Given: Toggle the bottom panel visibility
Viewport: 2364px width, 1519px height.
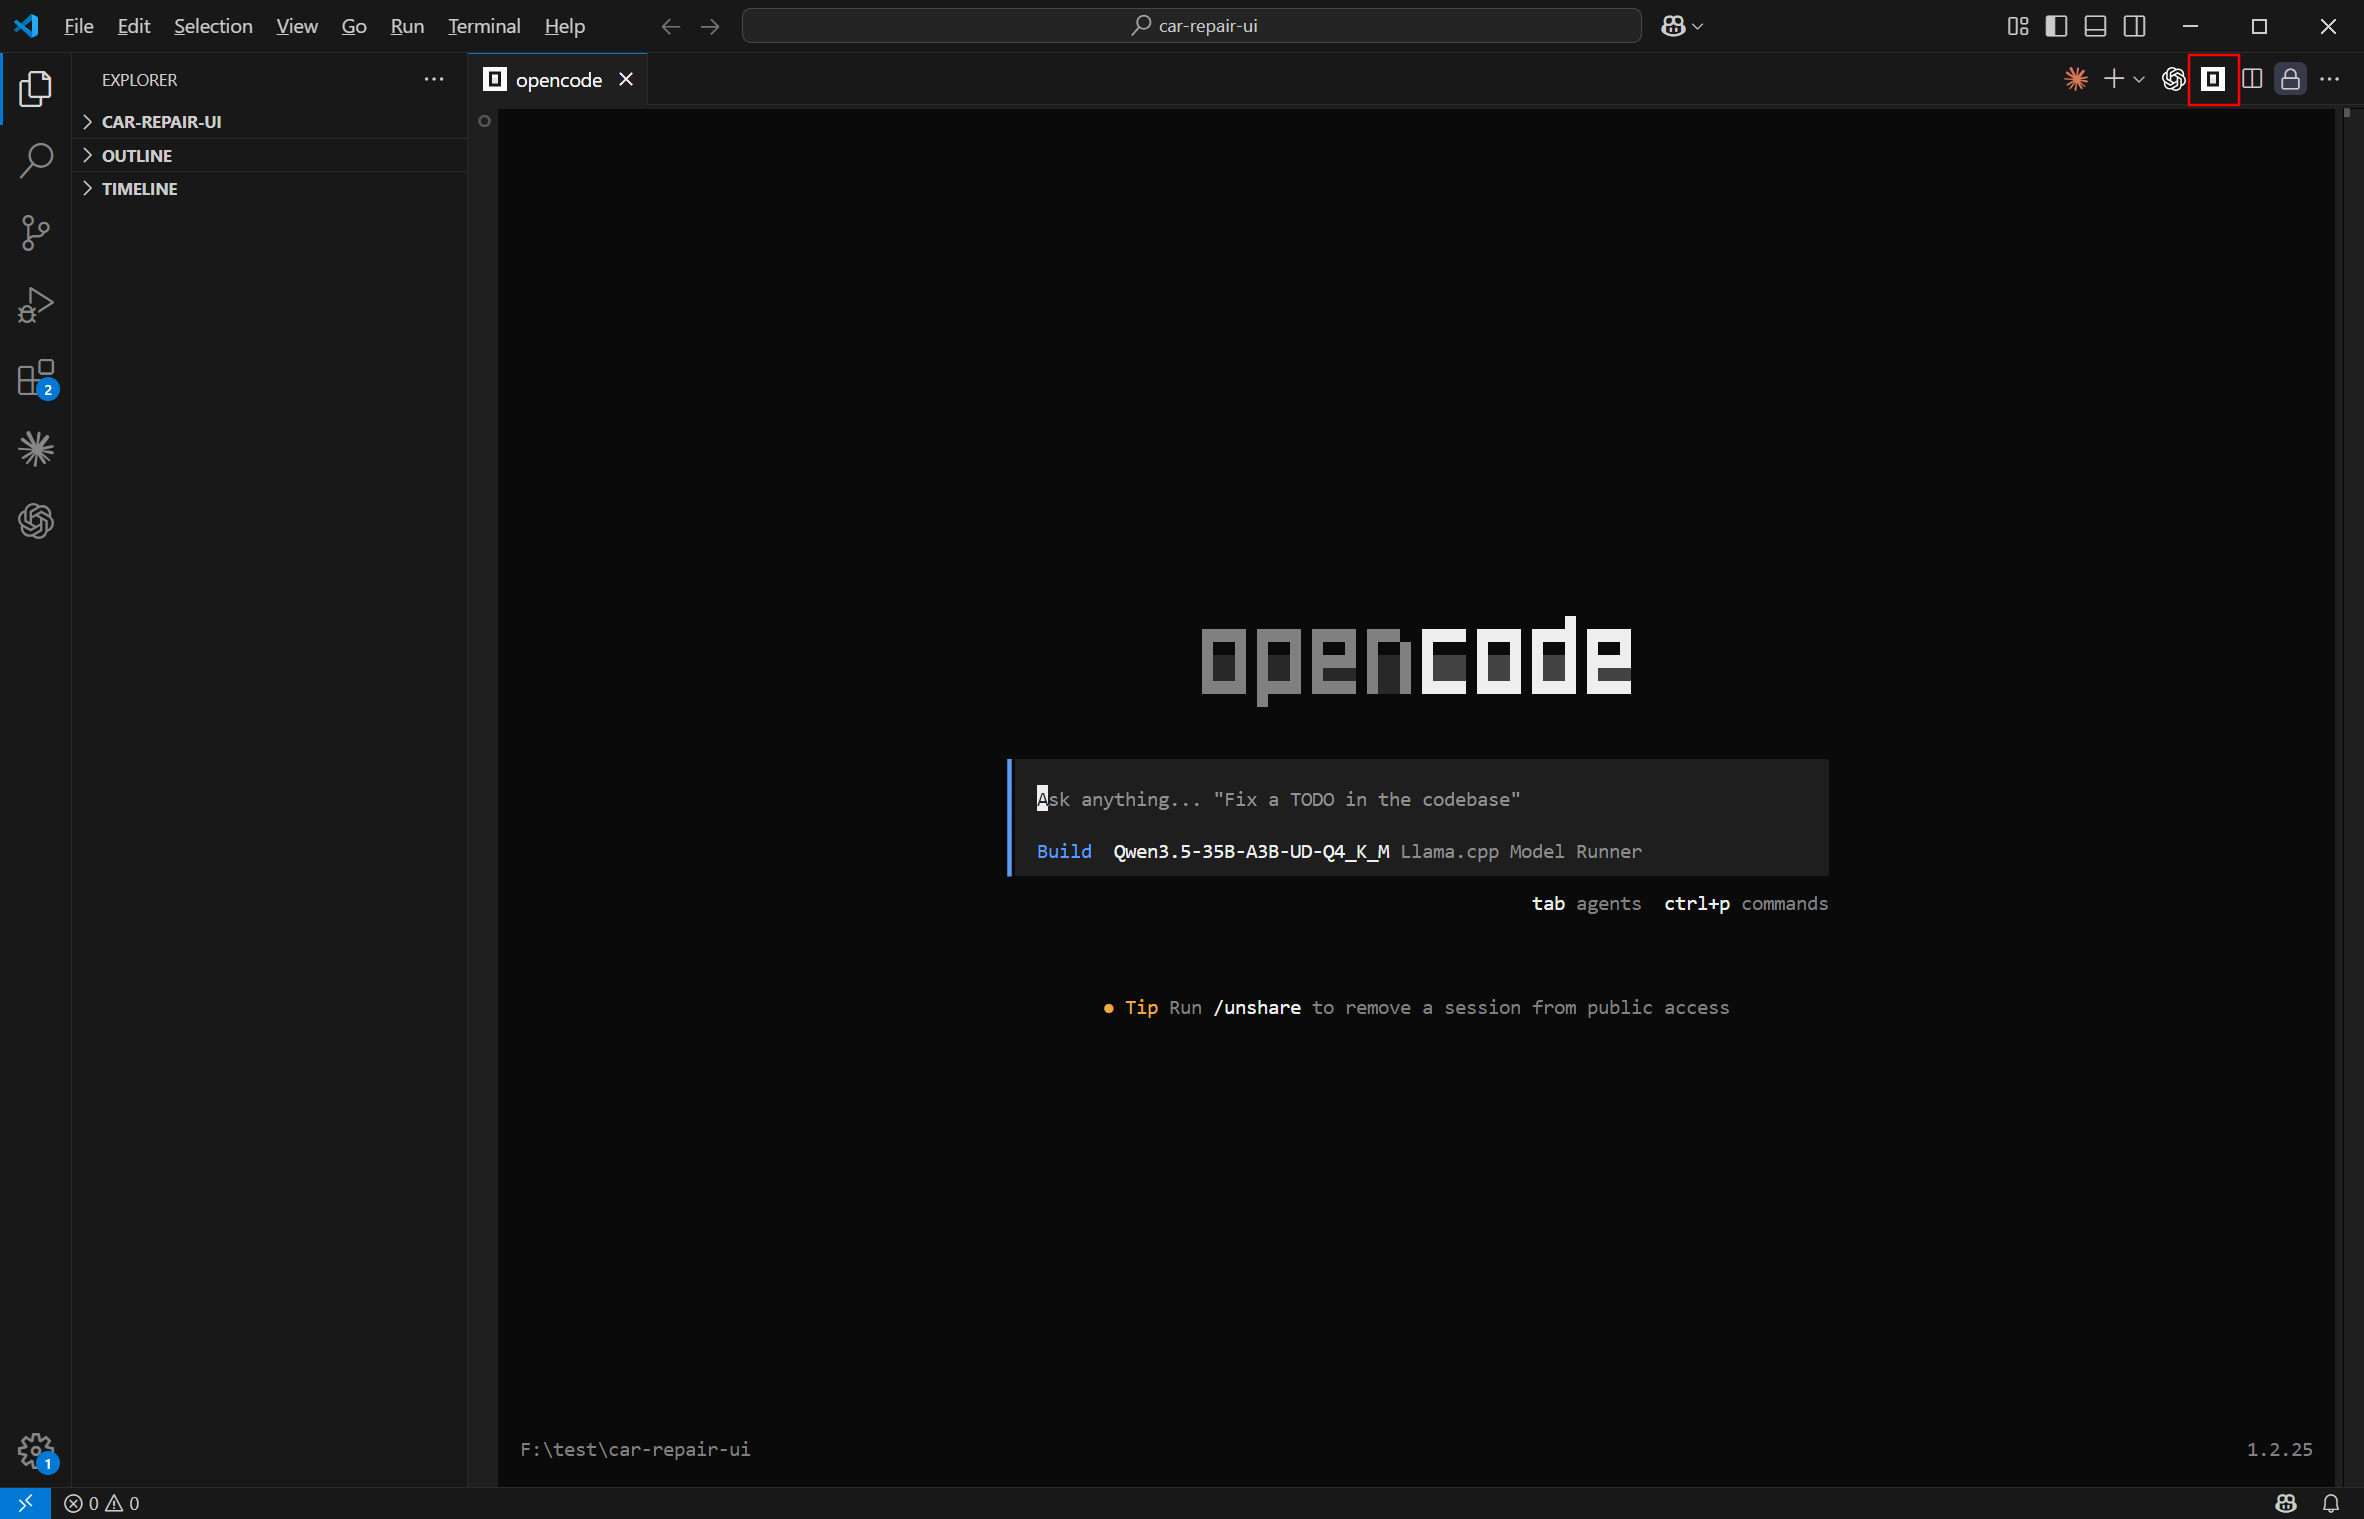Looking at the screenshot, I should (x=2095, y=26).
